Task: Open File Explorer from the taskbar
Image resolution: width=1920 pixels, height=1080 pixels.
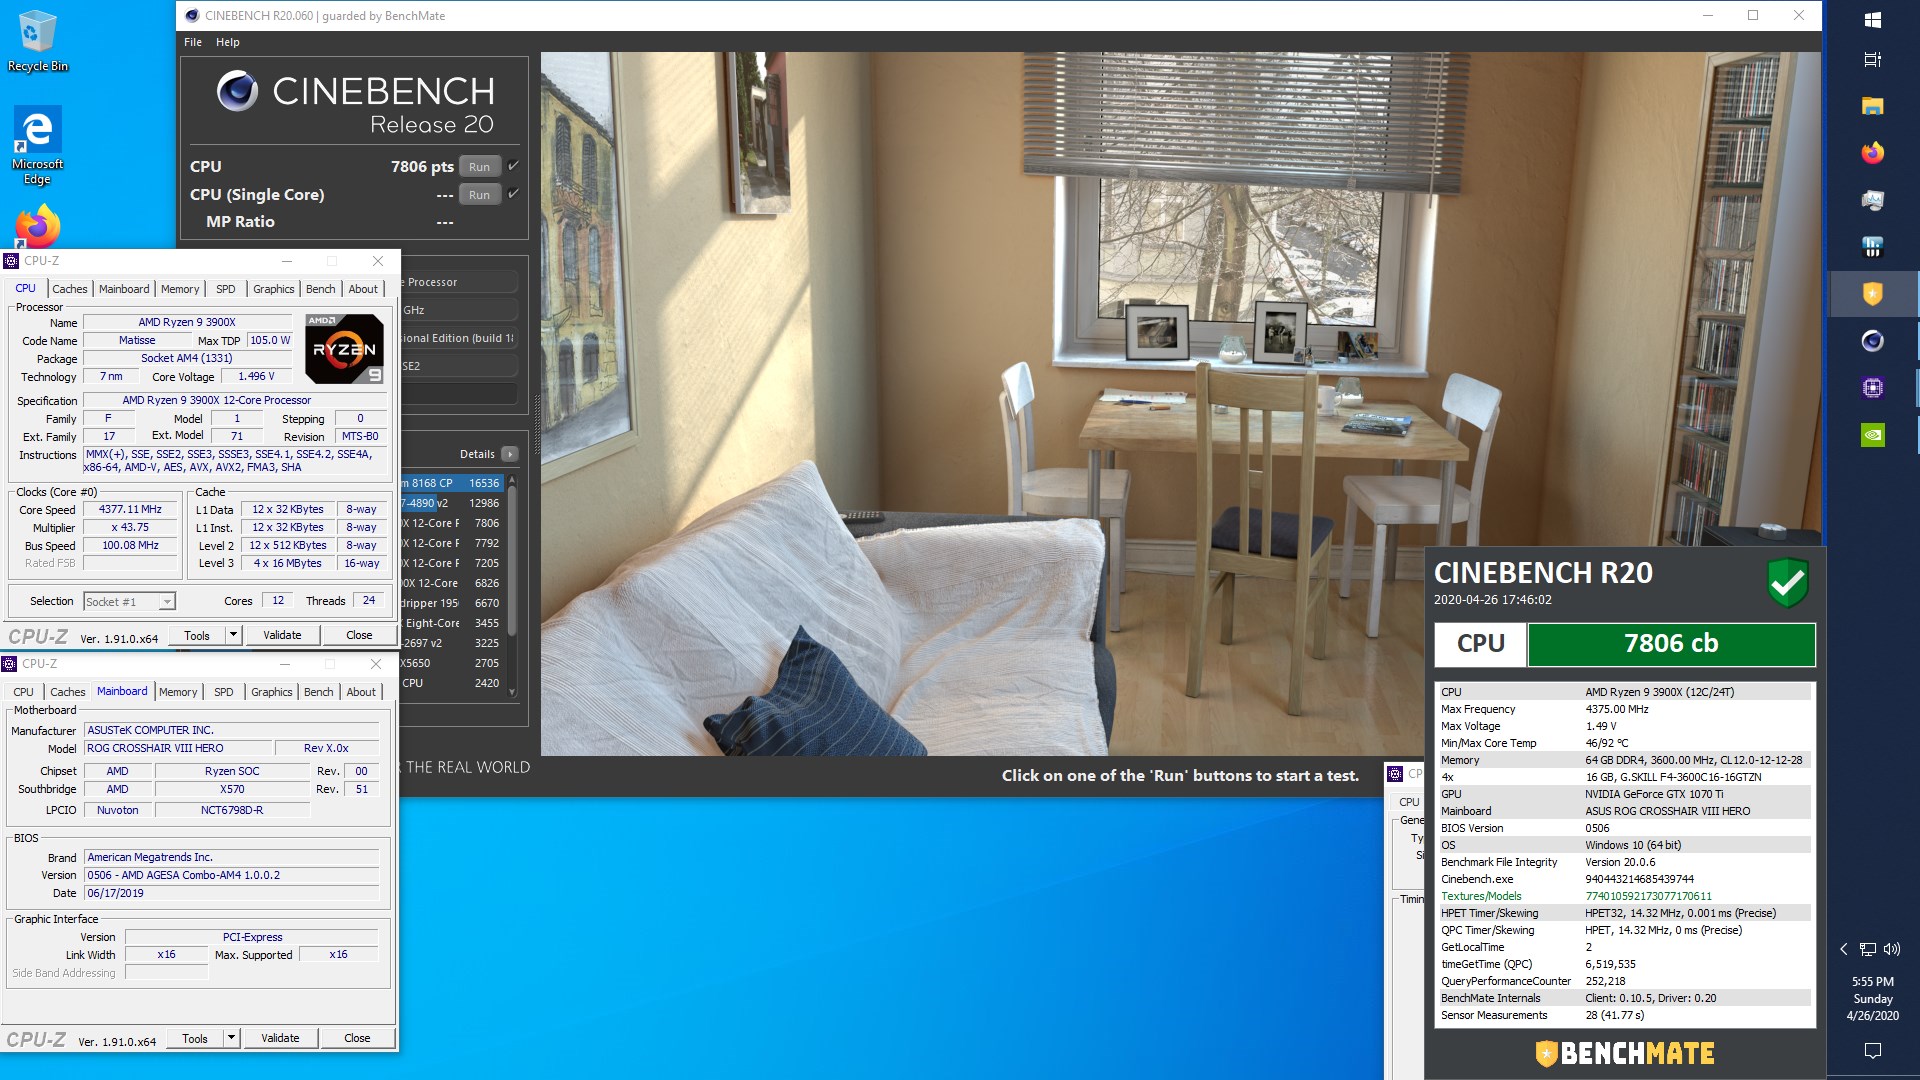Action: [1873, 106]
